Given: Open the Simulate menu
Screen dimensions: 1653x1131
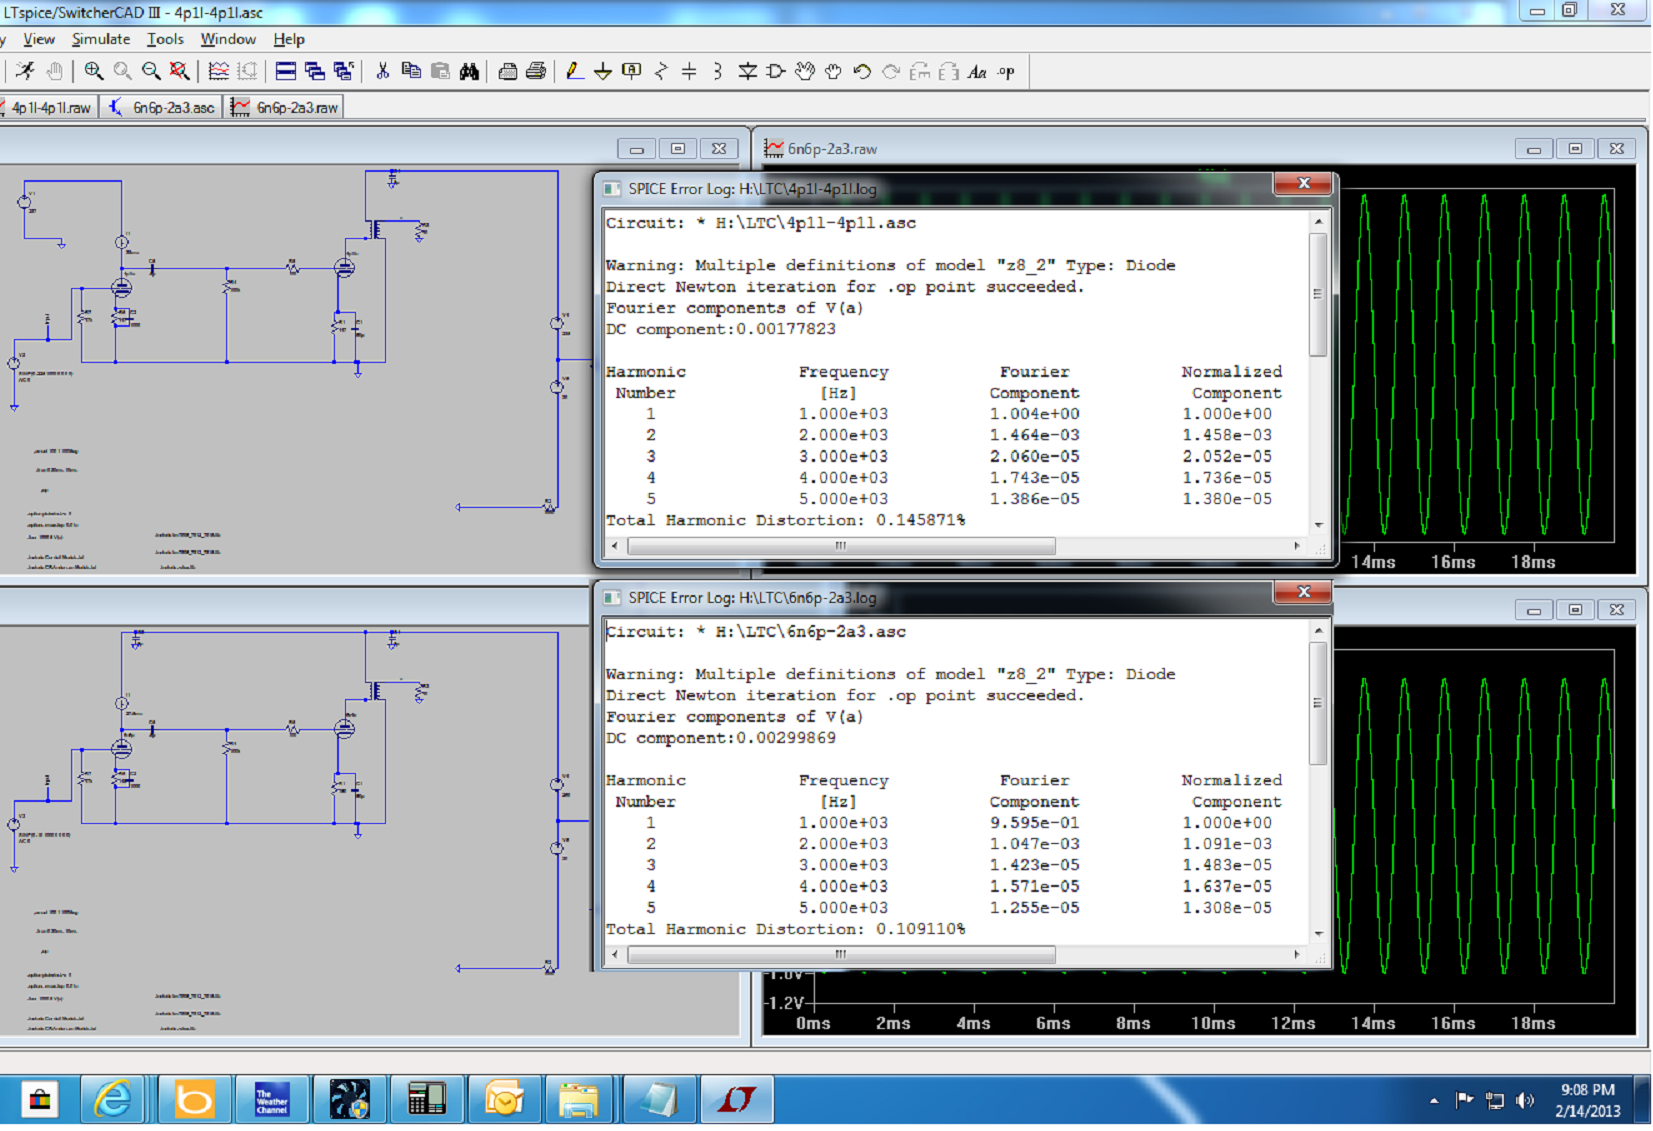Looking at the screenshot, I should pyautogui.click(x=101, y=39).
